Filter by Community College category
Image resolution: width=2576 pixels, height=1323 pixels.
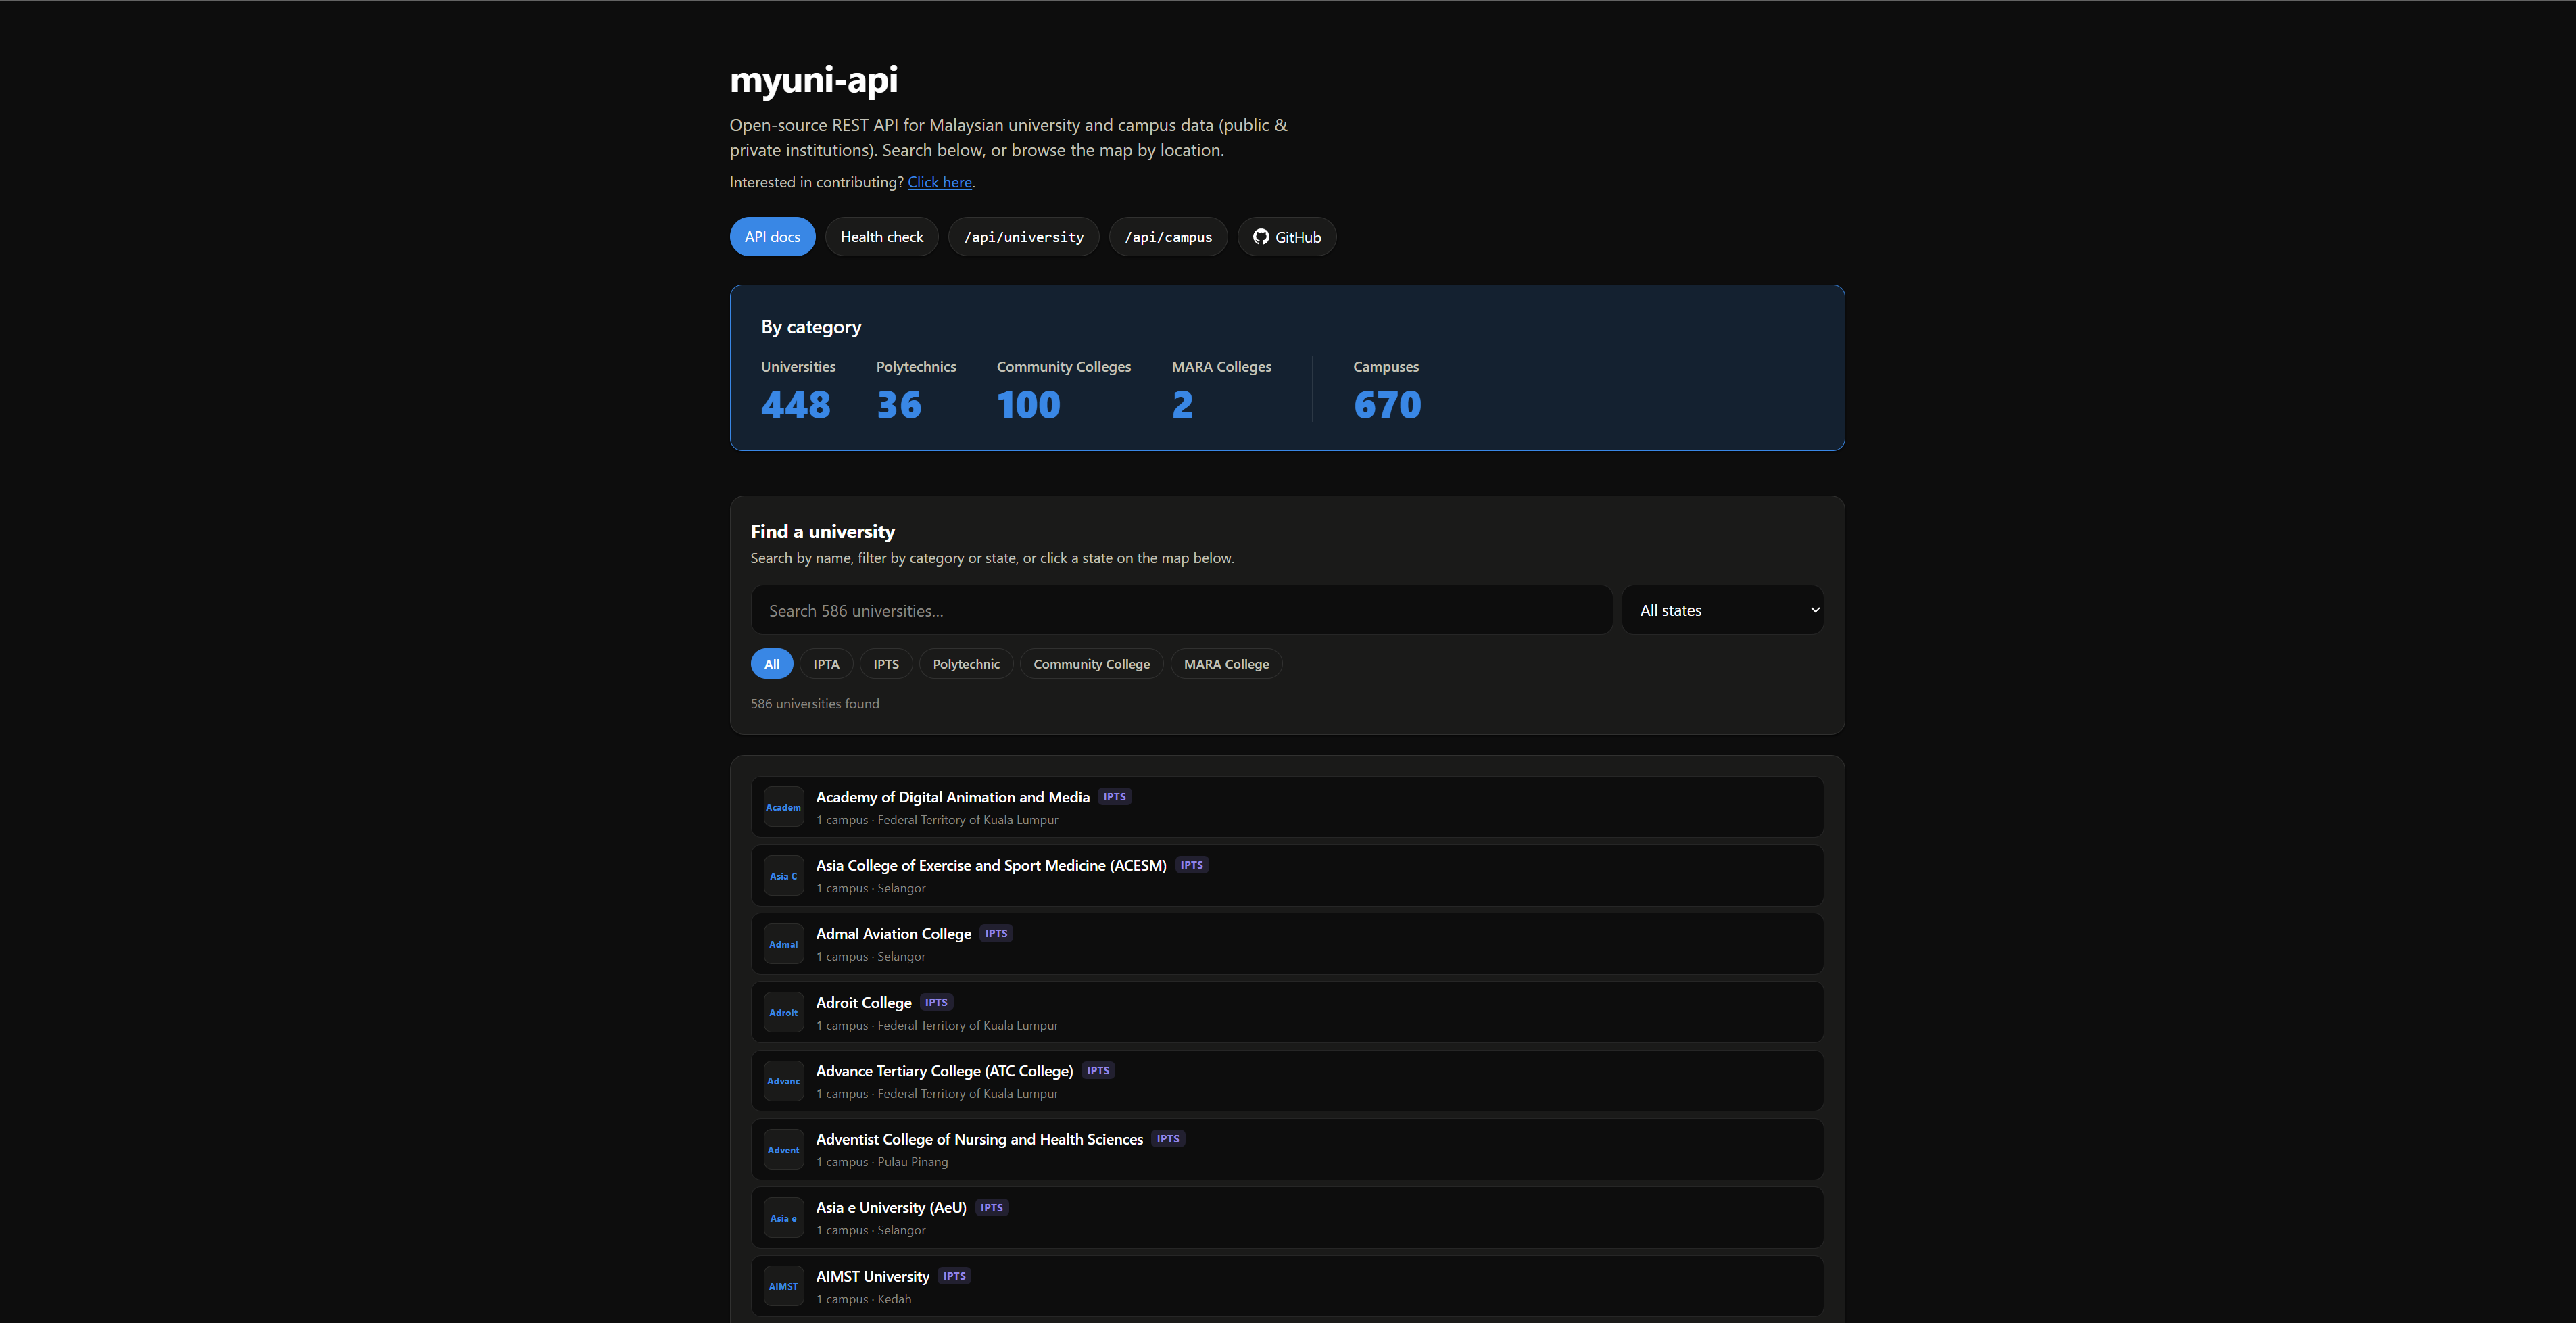click(1091, 664)
